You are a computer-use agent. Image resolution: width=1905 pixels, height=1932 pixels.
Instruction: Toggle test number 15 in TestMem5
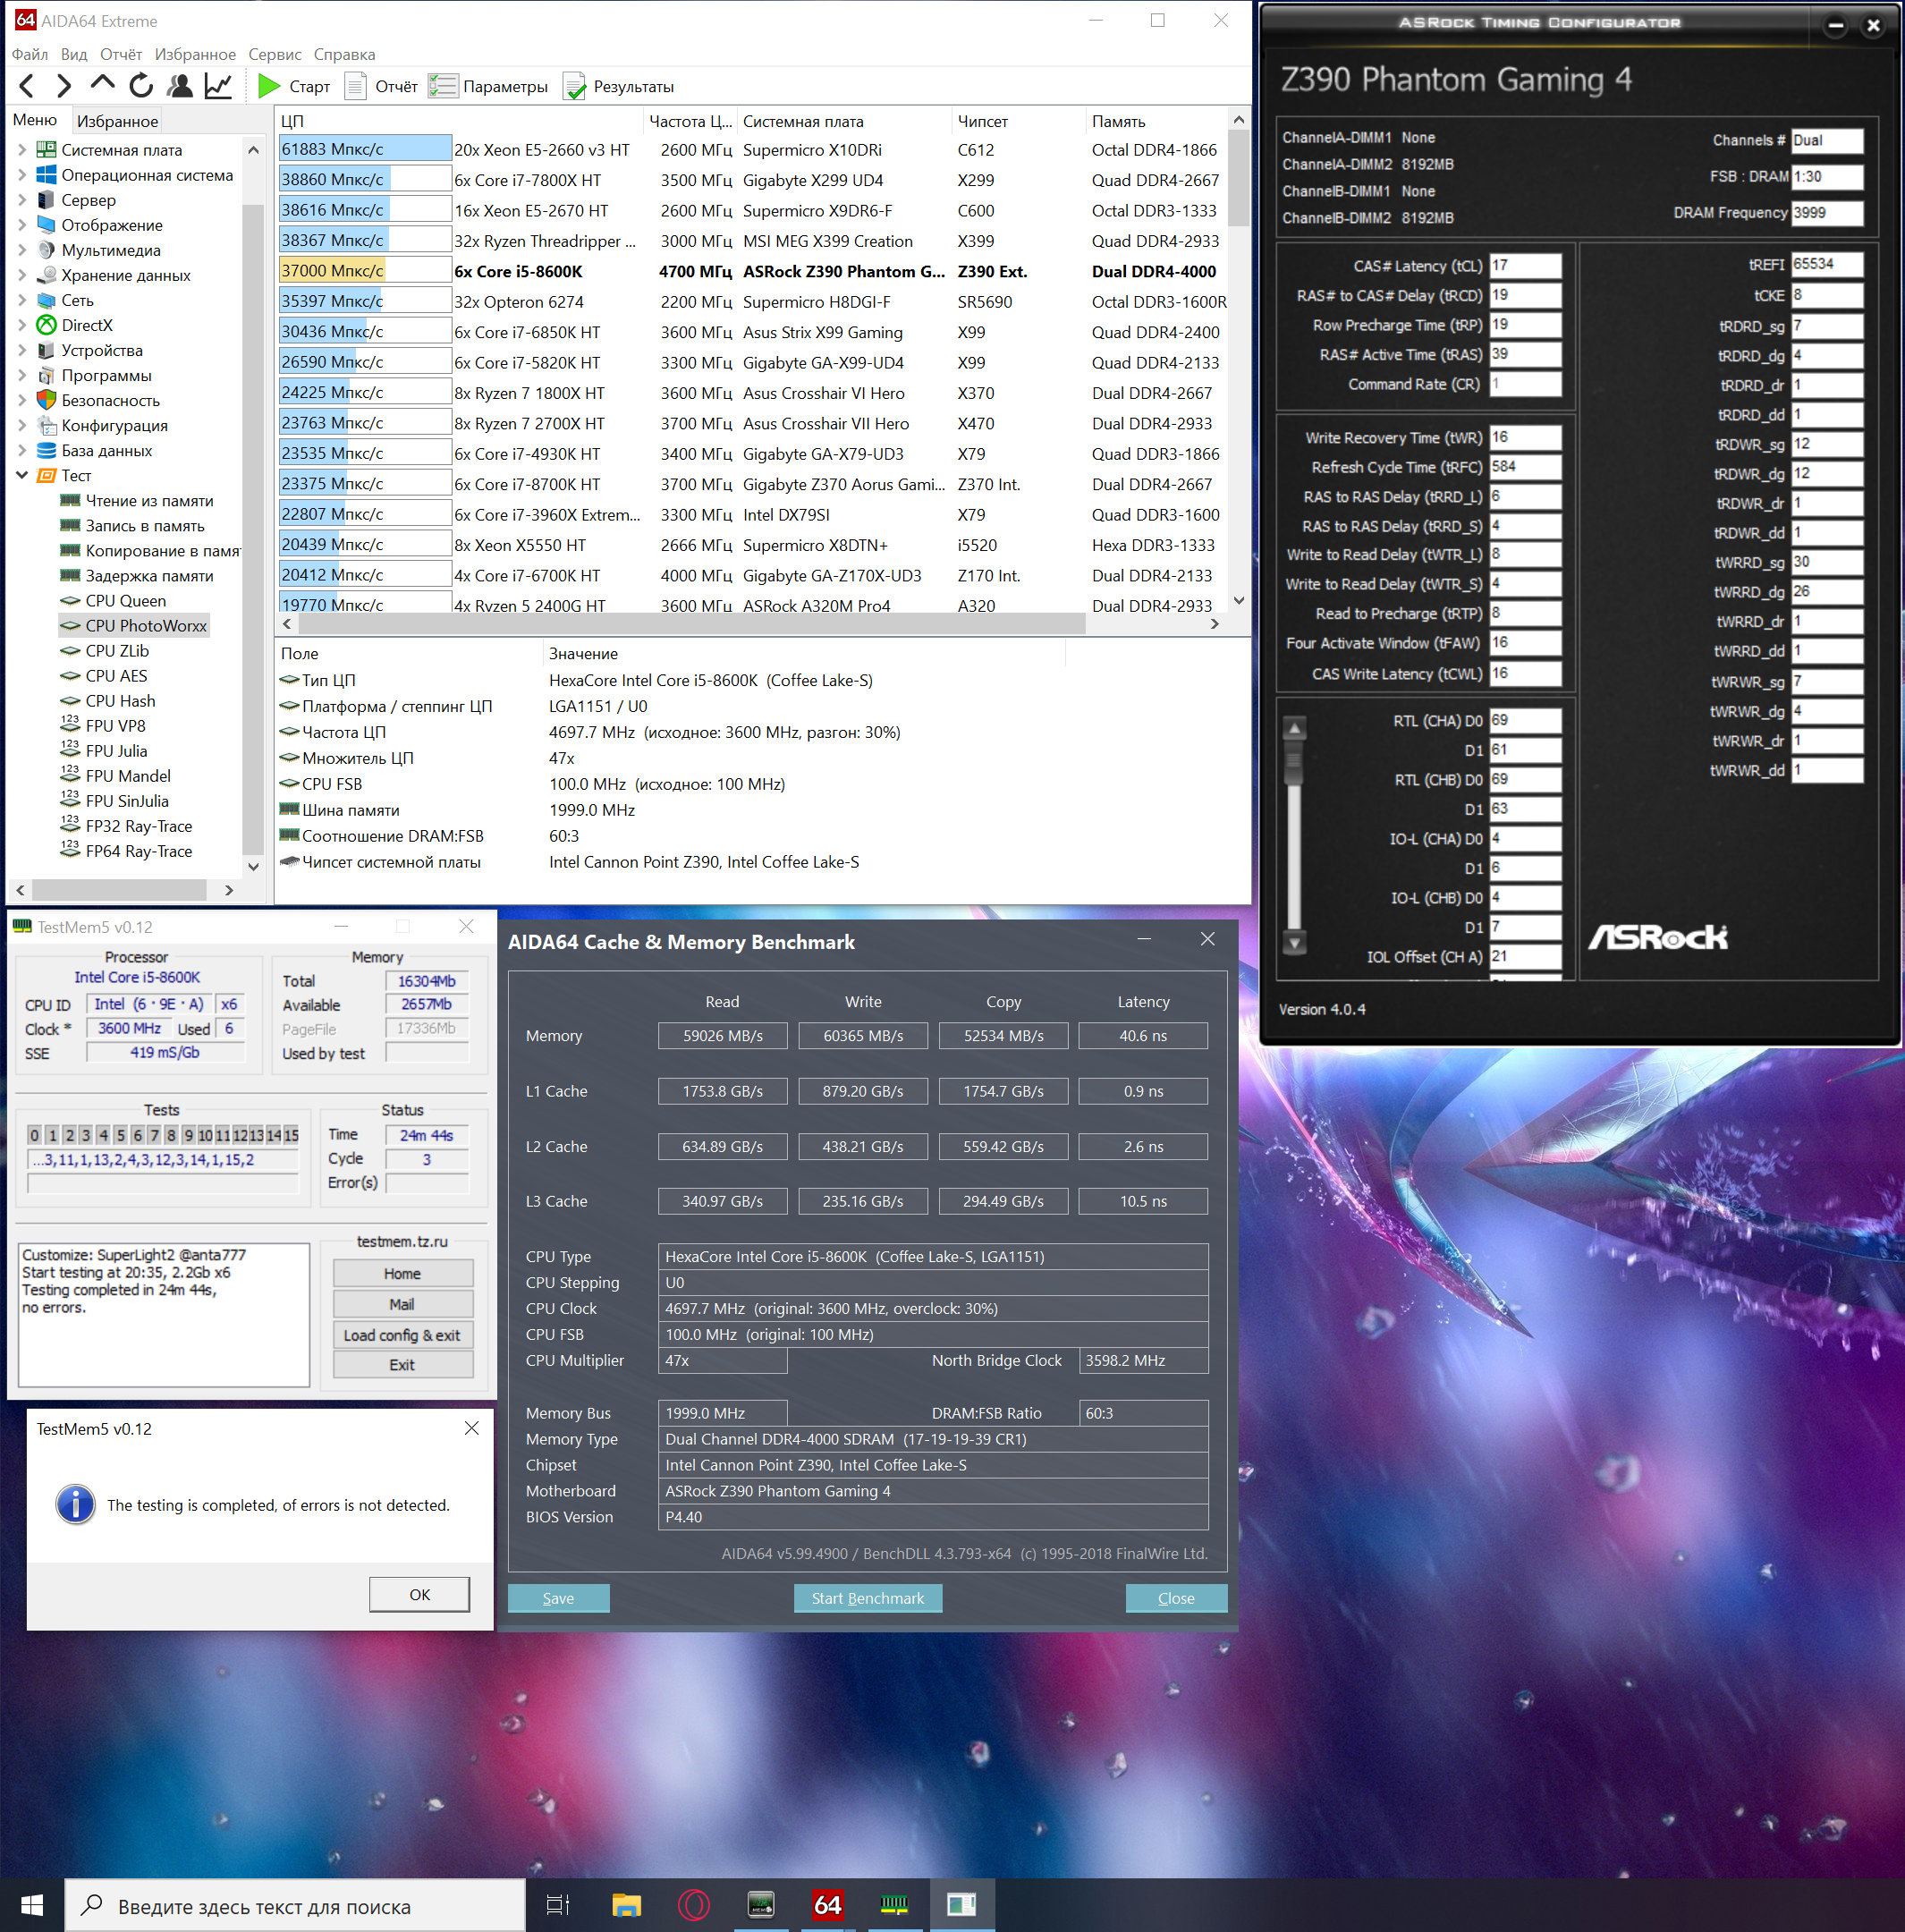pos(290,1135)
